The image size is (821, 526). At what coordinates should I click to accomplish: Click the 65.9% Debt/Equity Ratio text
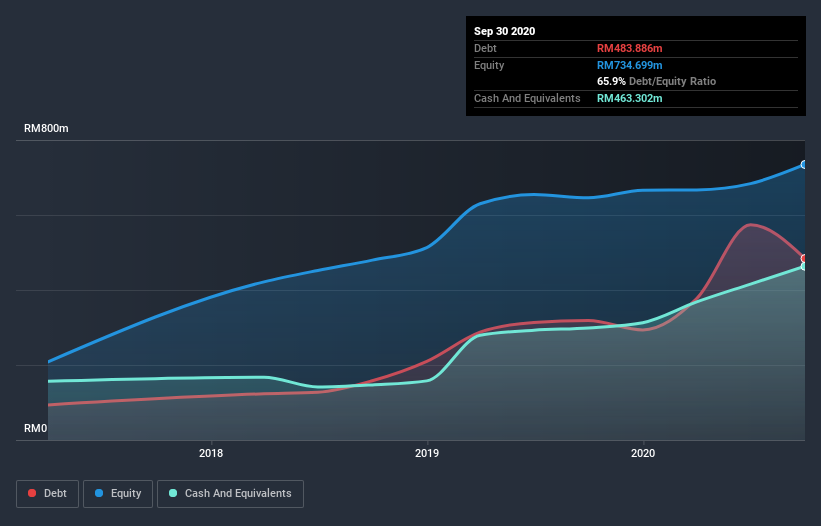click(656, 81)
